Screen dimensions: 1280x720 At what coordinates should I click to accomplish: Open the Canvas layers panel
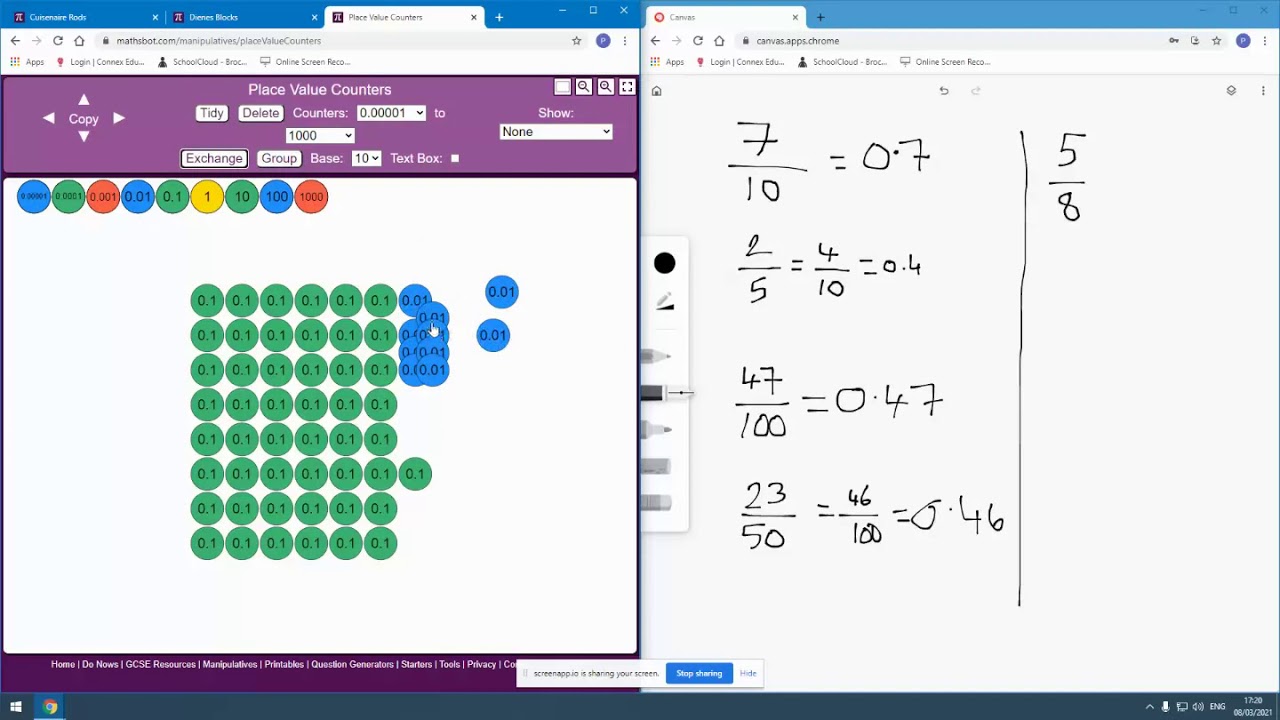[1231, 91]
